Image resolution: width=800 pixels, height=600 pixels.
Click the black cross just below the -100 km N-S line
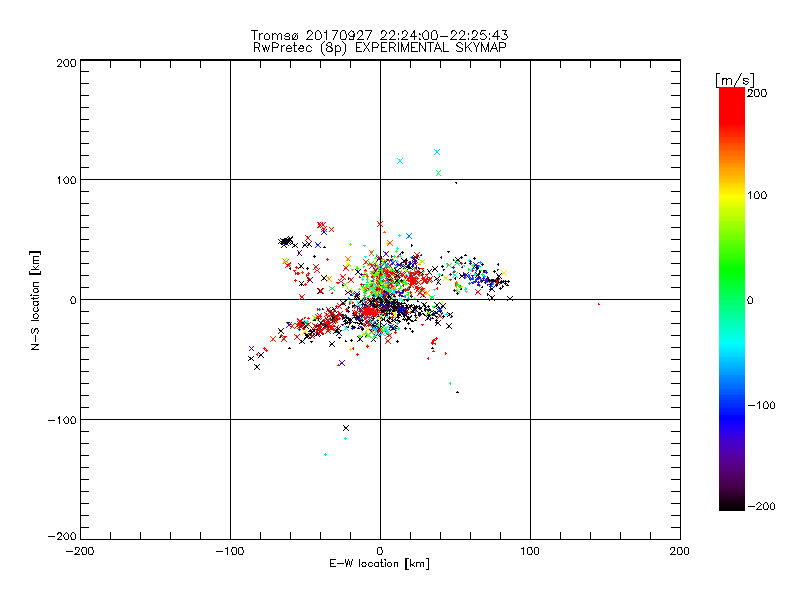346,428
